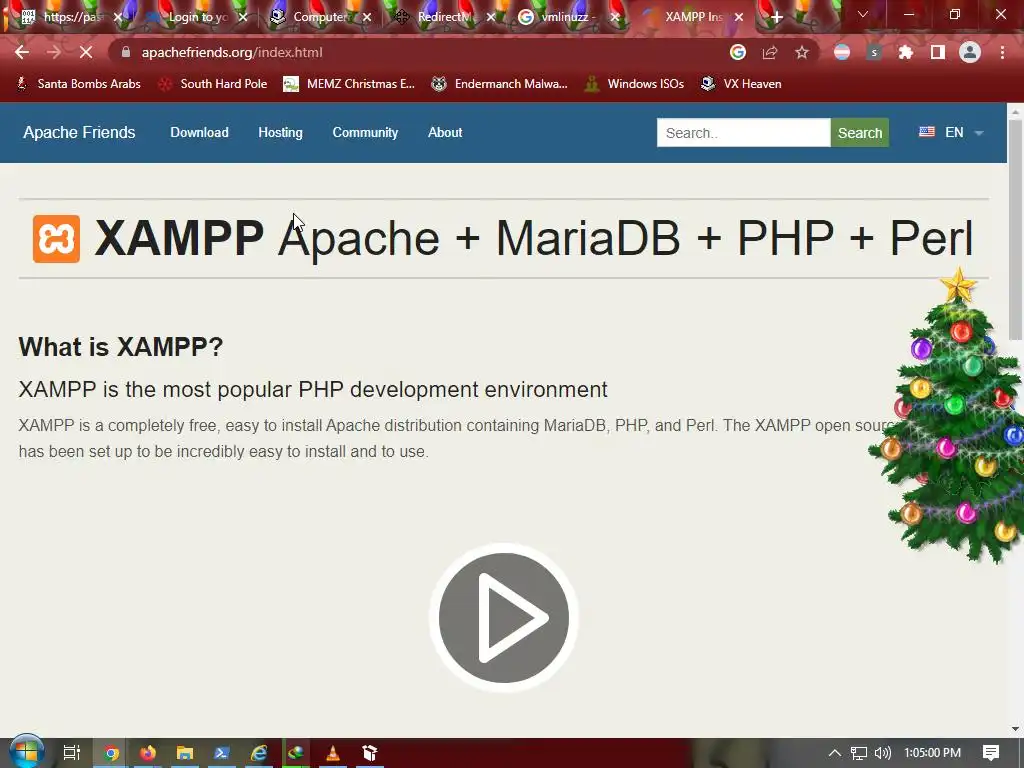Switch to the Computer tab

pos(320,17)
